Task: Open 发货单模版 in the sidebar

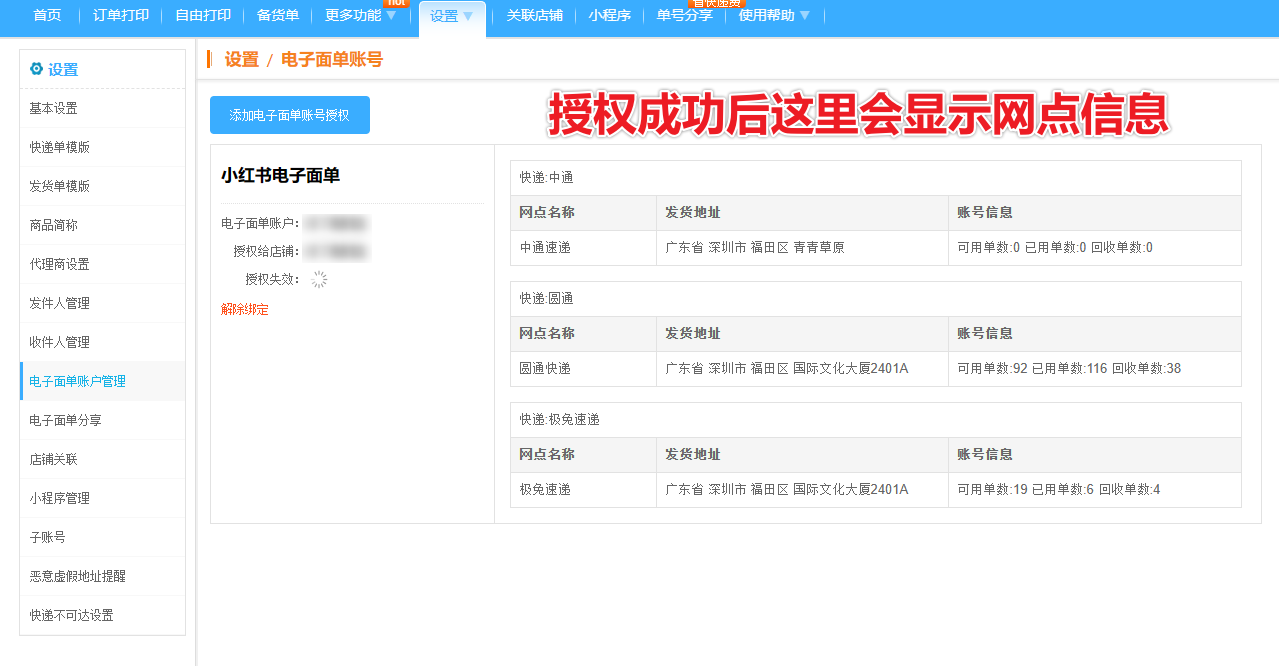Action: pyautogui.click(x=102, y=186)
